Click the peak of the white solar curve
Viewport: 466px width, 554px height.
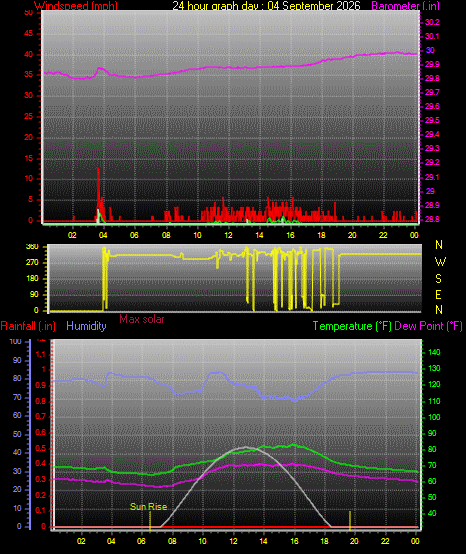pos(246,448)
